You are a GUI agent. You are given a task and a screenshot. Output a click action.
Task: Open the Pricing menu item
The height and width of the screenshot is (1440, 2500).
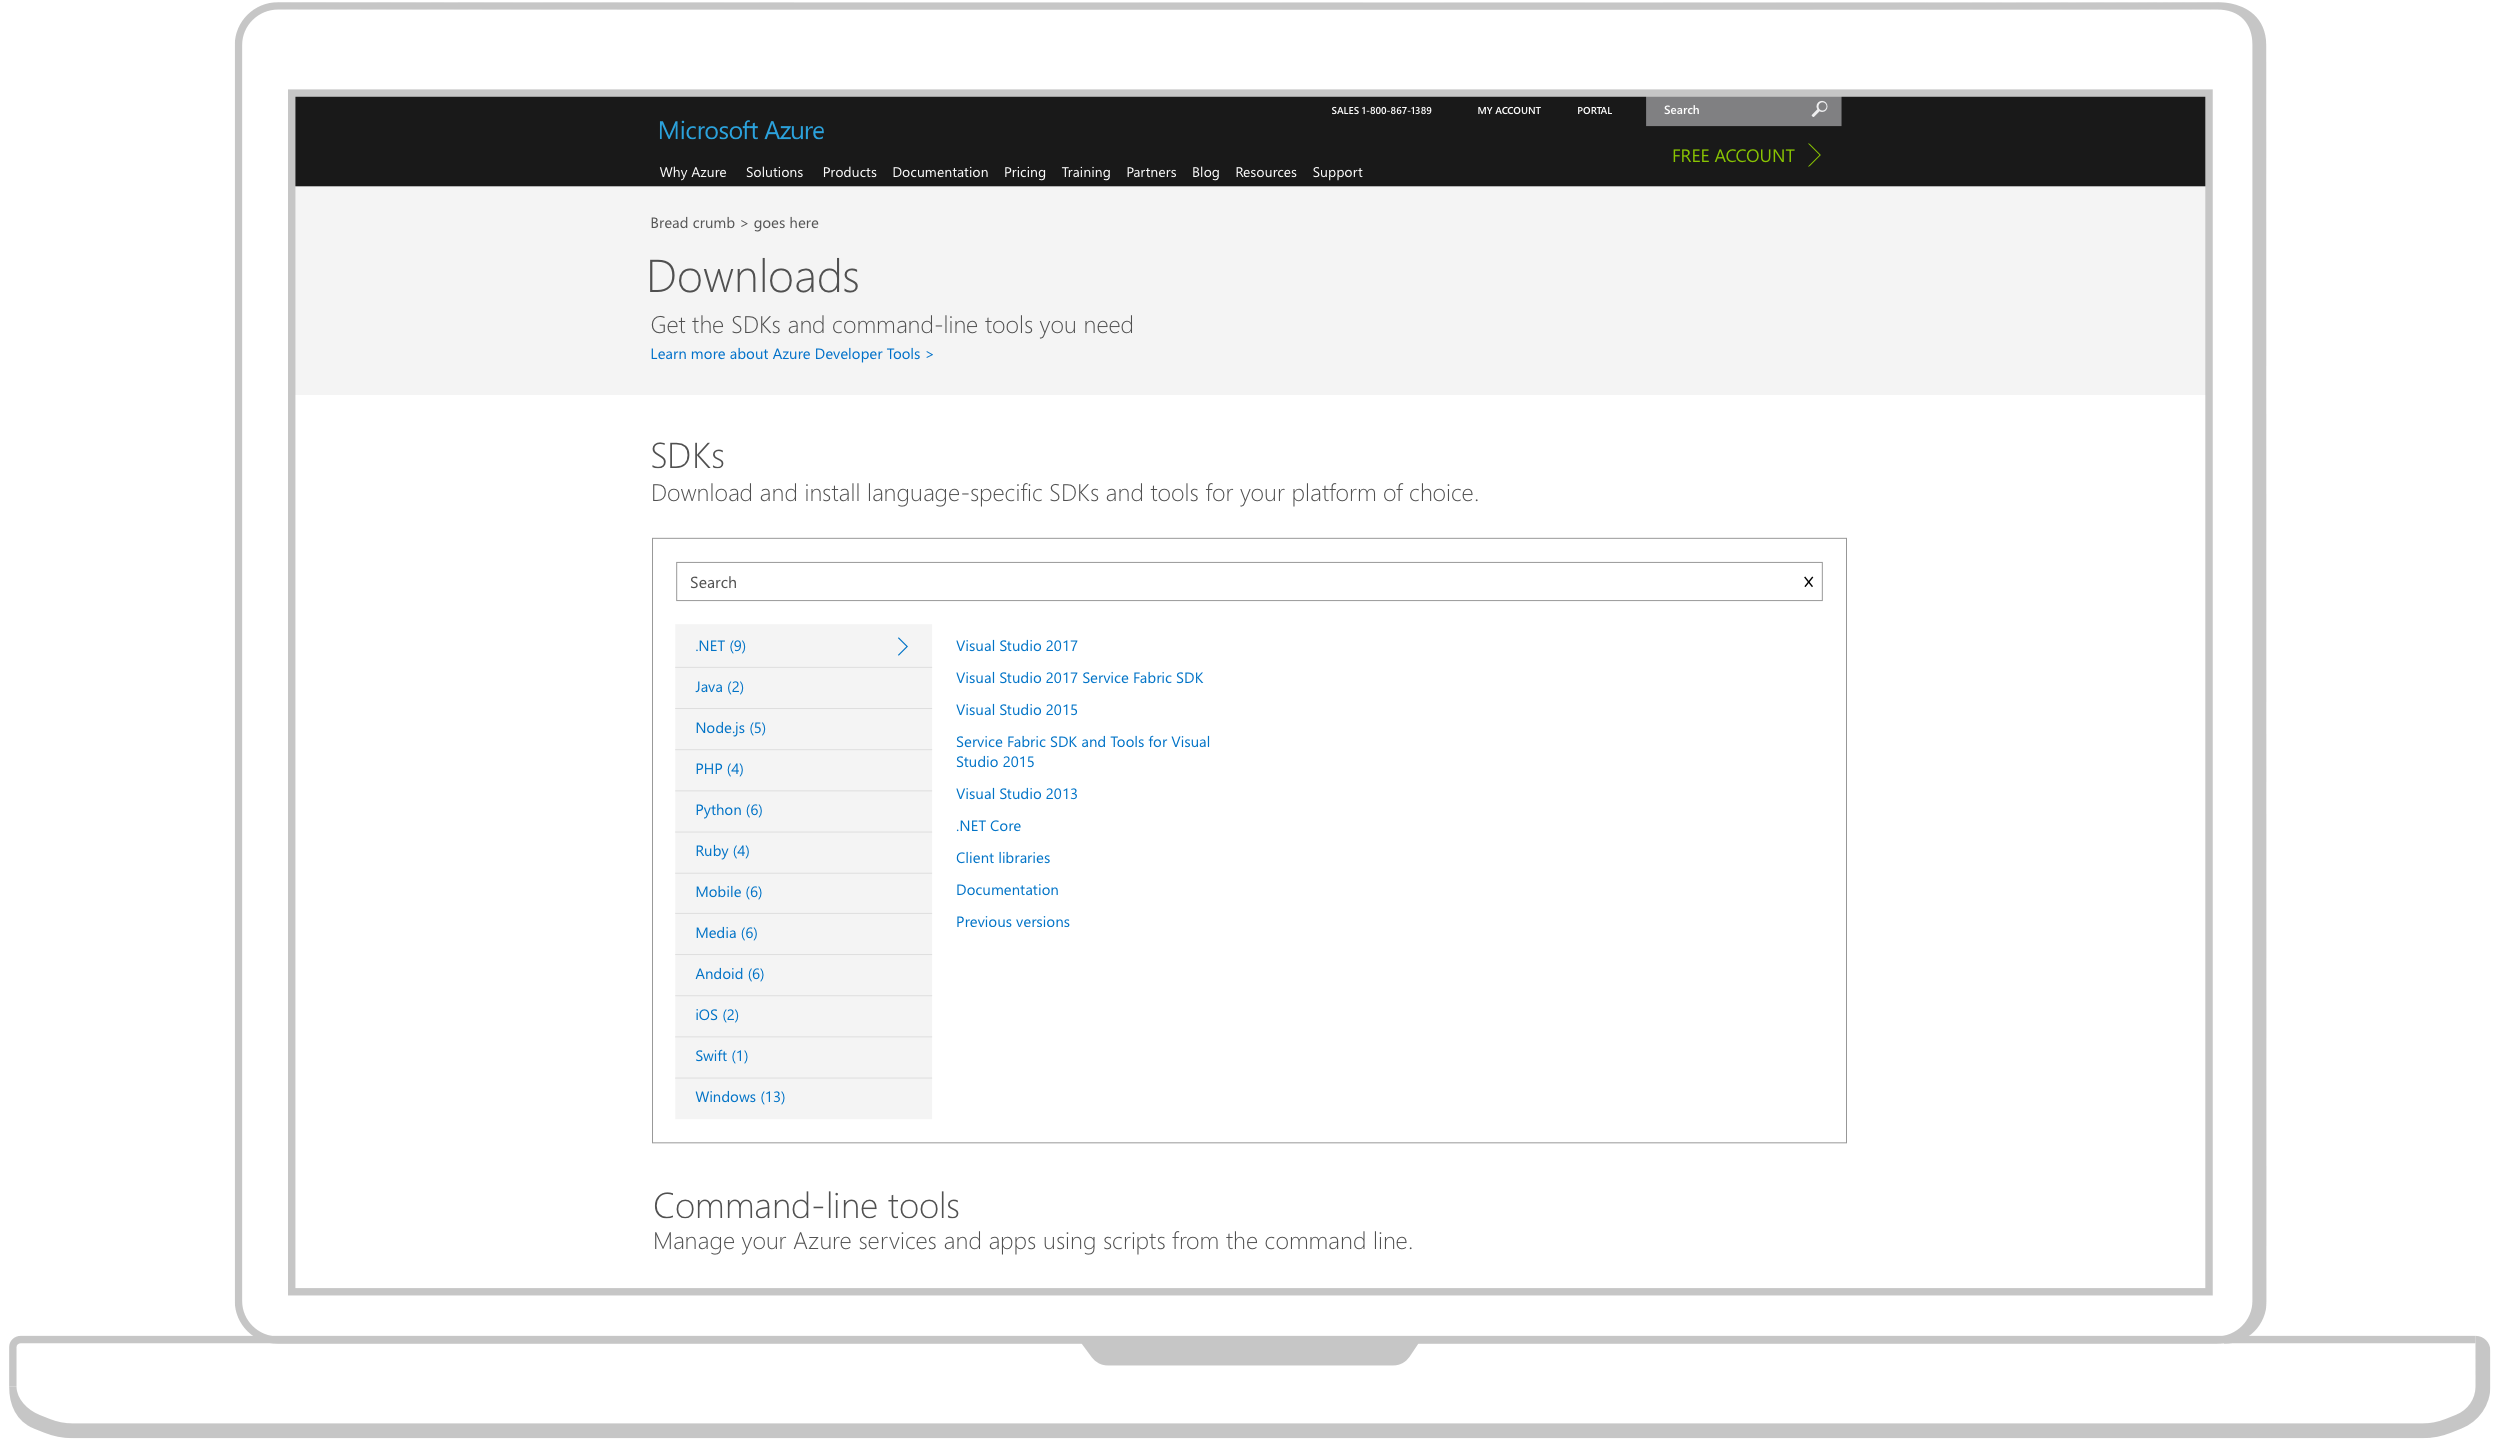1024,172
